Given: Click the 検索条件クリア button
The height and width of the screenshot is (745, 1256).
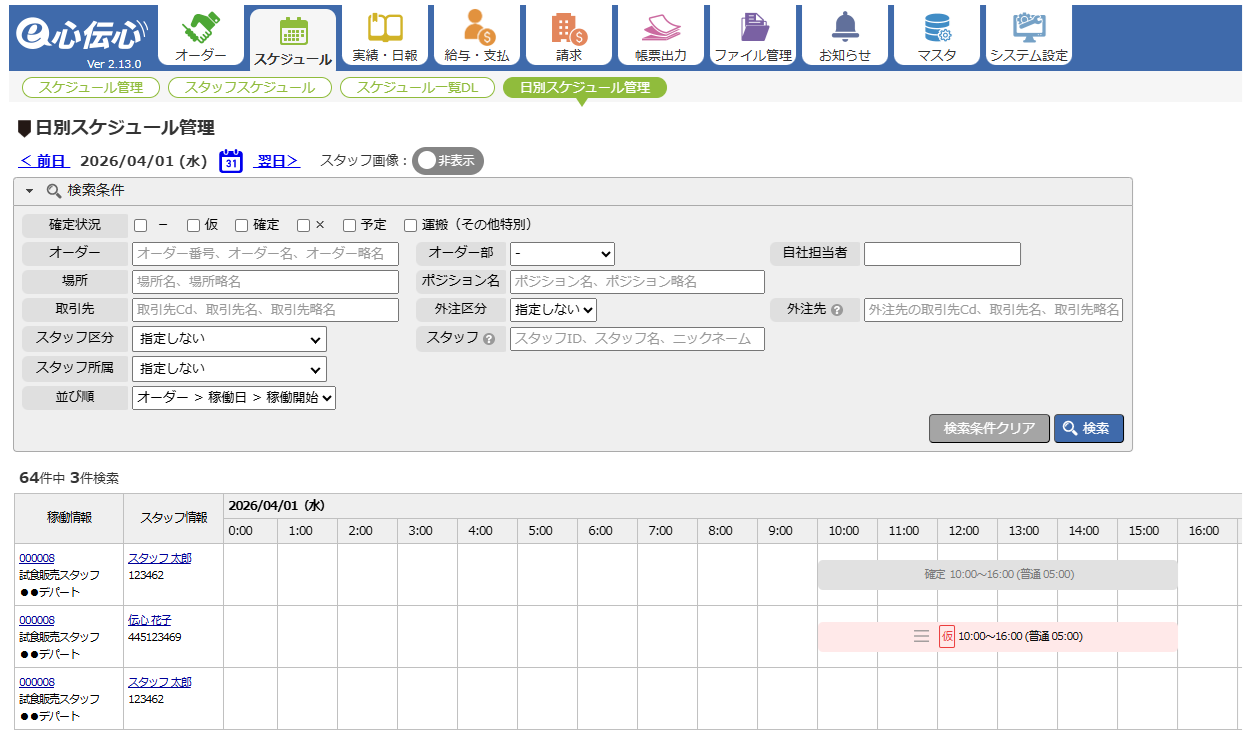Looking at the screenshot, I should pos(989,428).
